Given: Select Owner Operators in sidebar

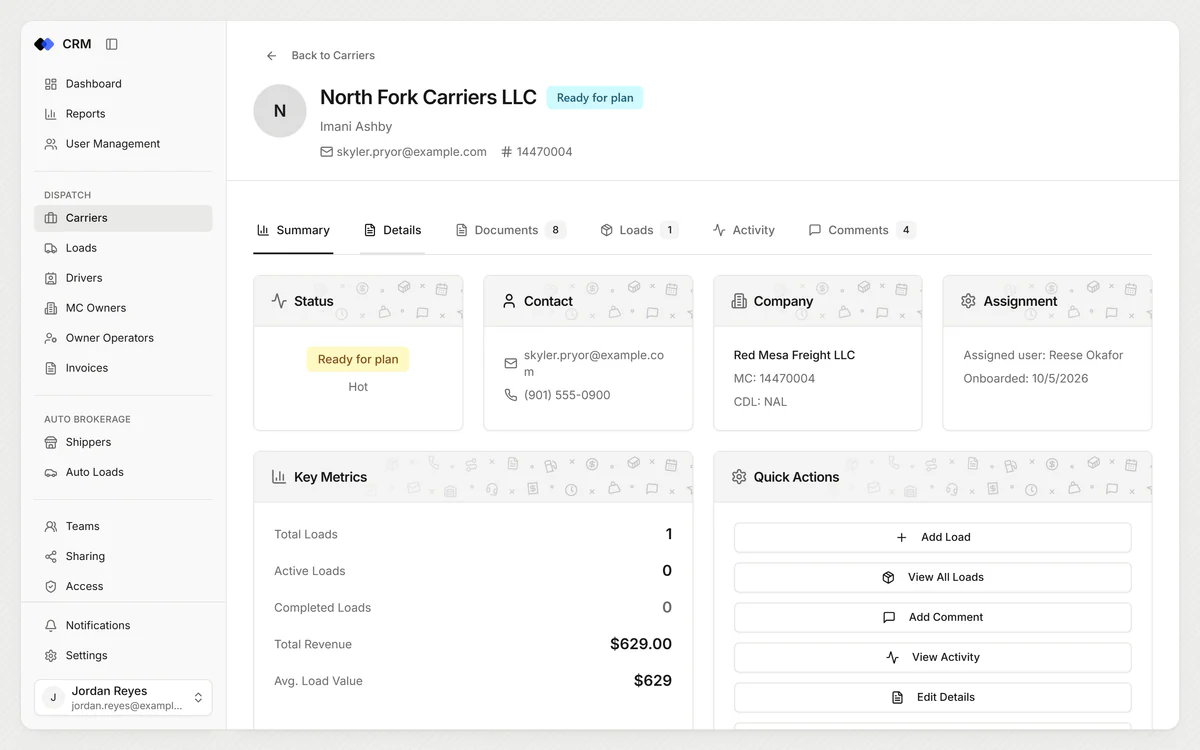Looking at the screenshot, I should [123, 338].
